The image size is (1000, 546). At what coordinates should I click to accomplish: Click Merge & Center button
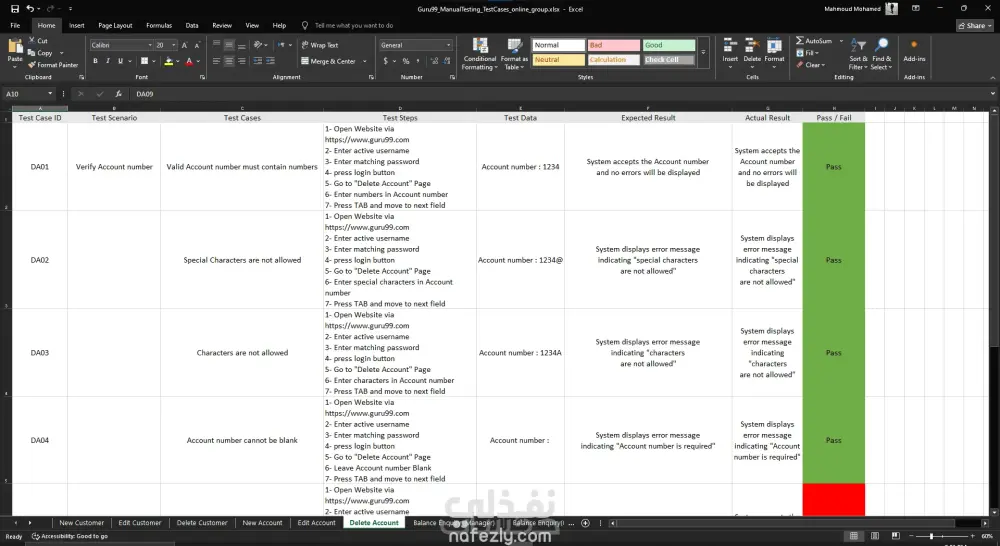tap(334, 61)
